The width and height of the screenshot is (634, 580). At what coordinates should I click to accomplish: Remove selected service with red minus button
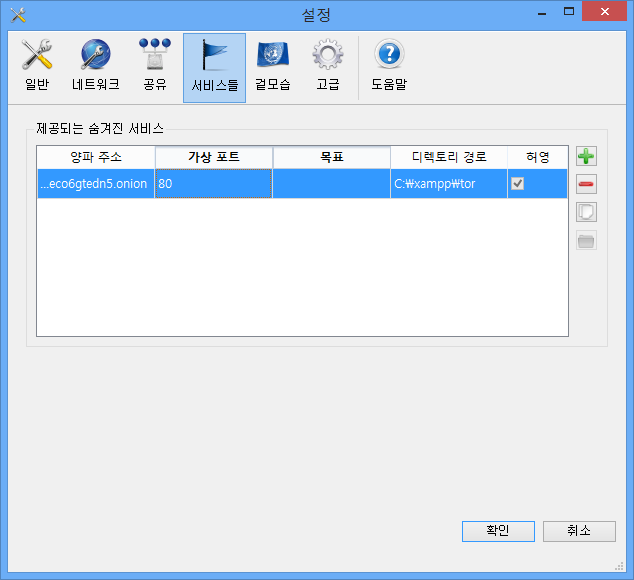pos(587,185)
